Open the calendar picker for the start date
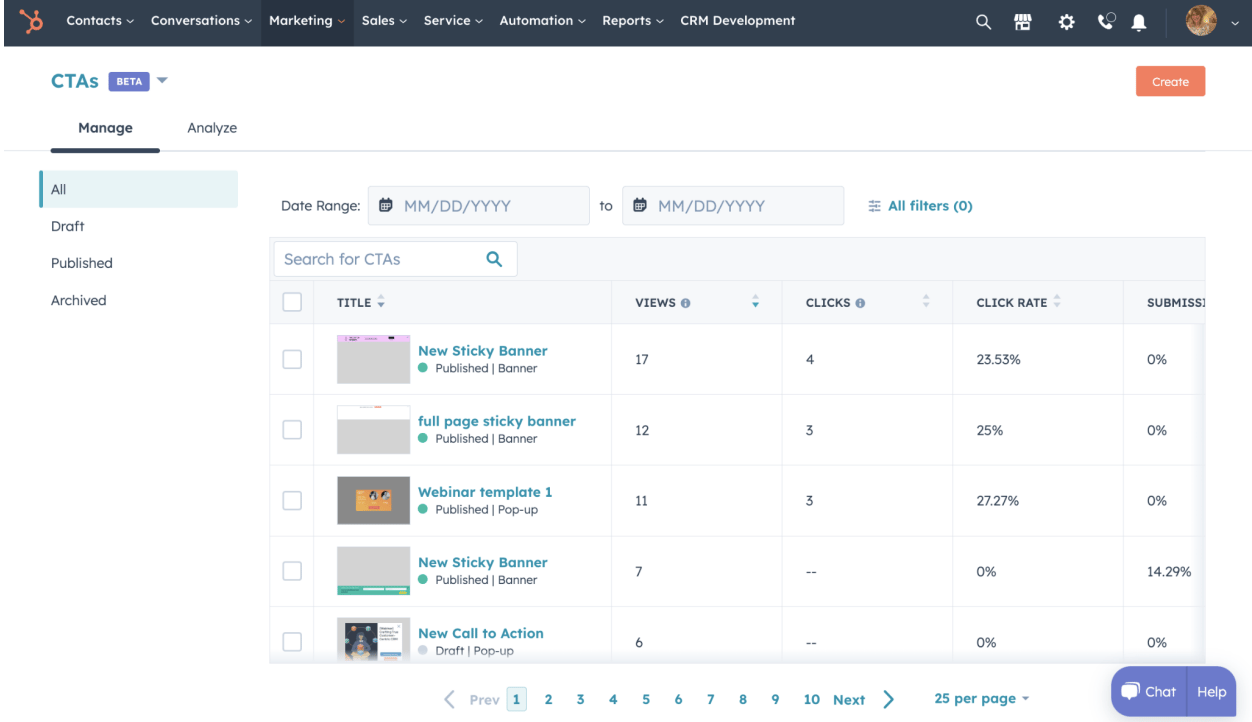This screenshot has height=722, width=1252. (387, 205)
